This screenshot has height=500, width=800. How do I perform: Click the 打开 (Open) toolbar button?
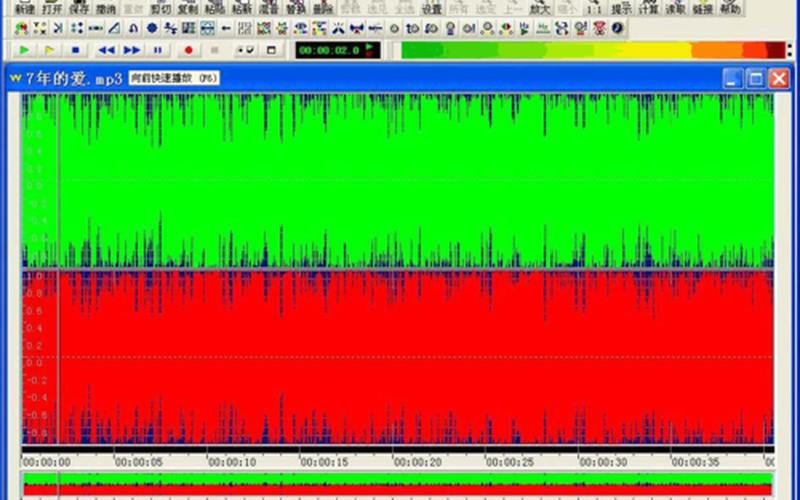52,7
